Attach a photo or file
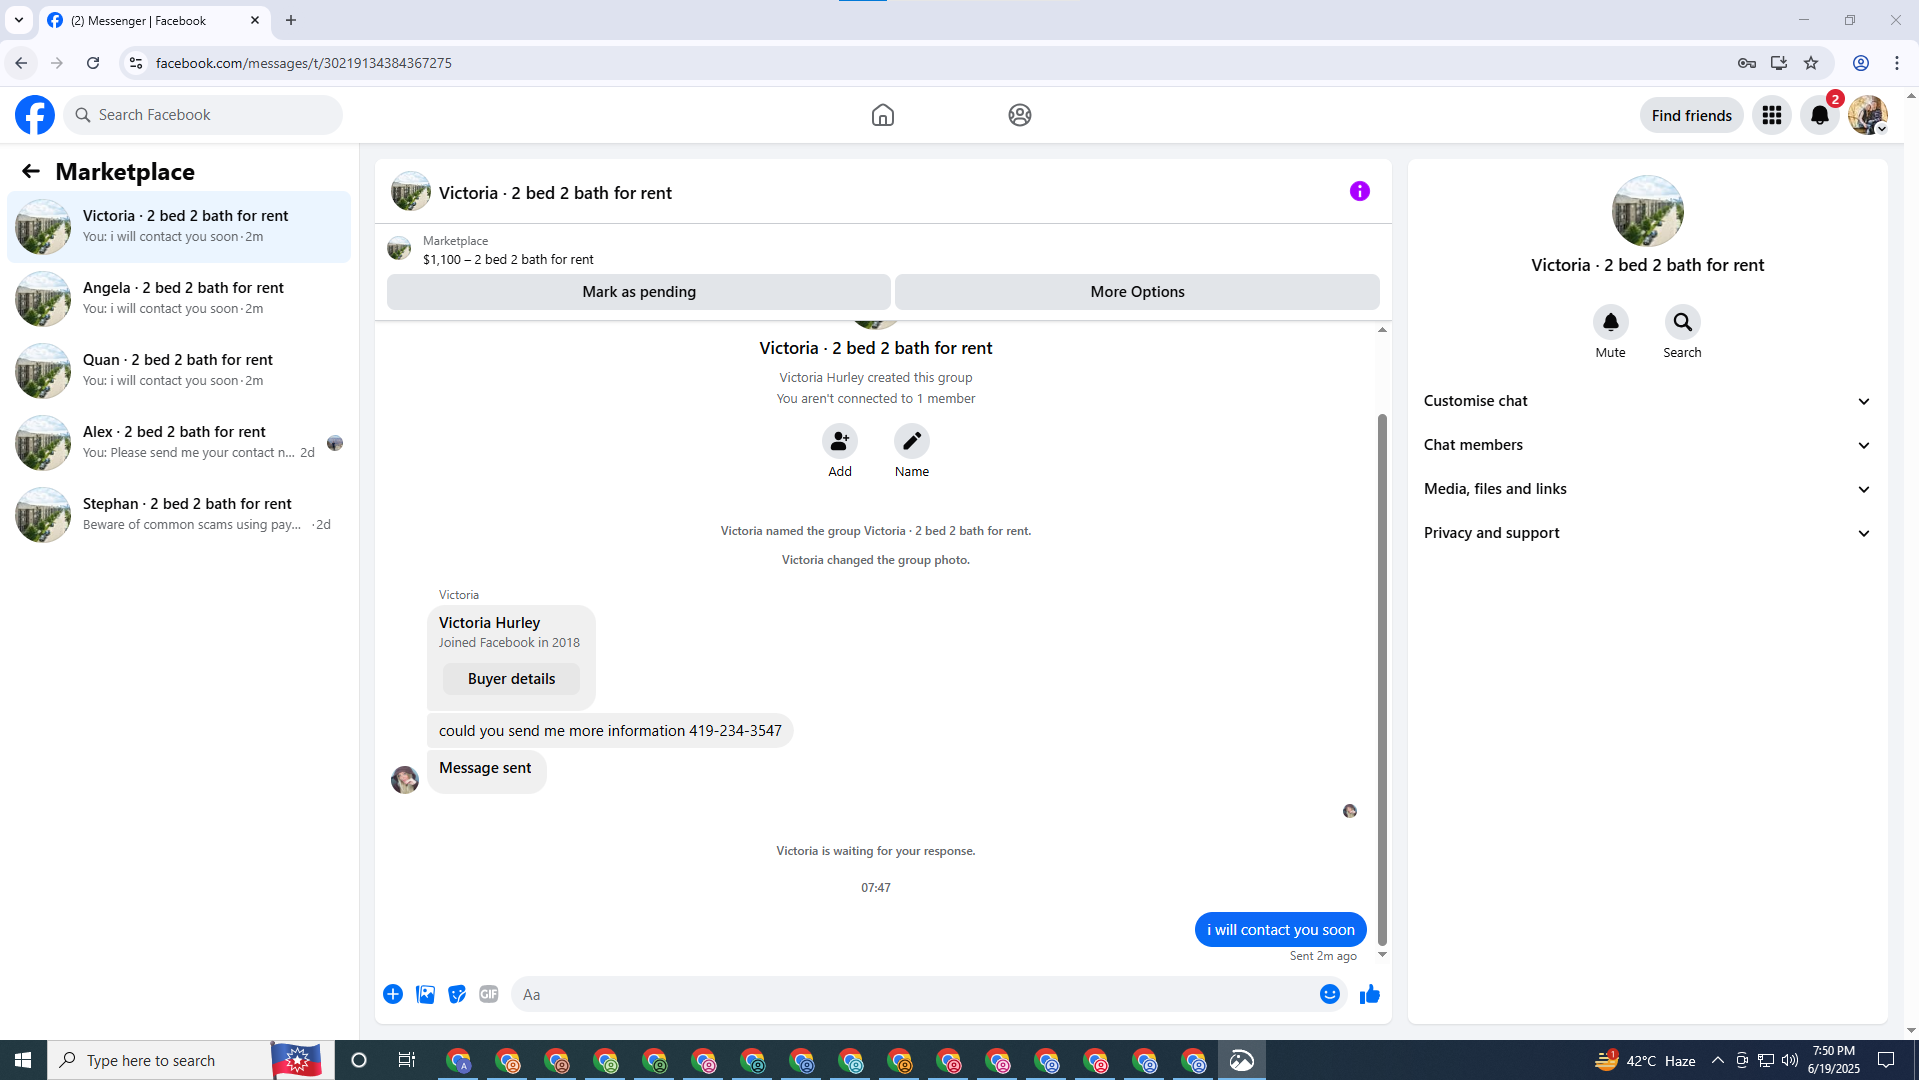The width and height of the screenshot is (1919, 1080). click(x=425, y=994)
